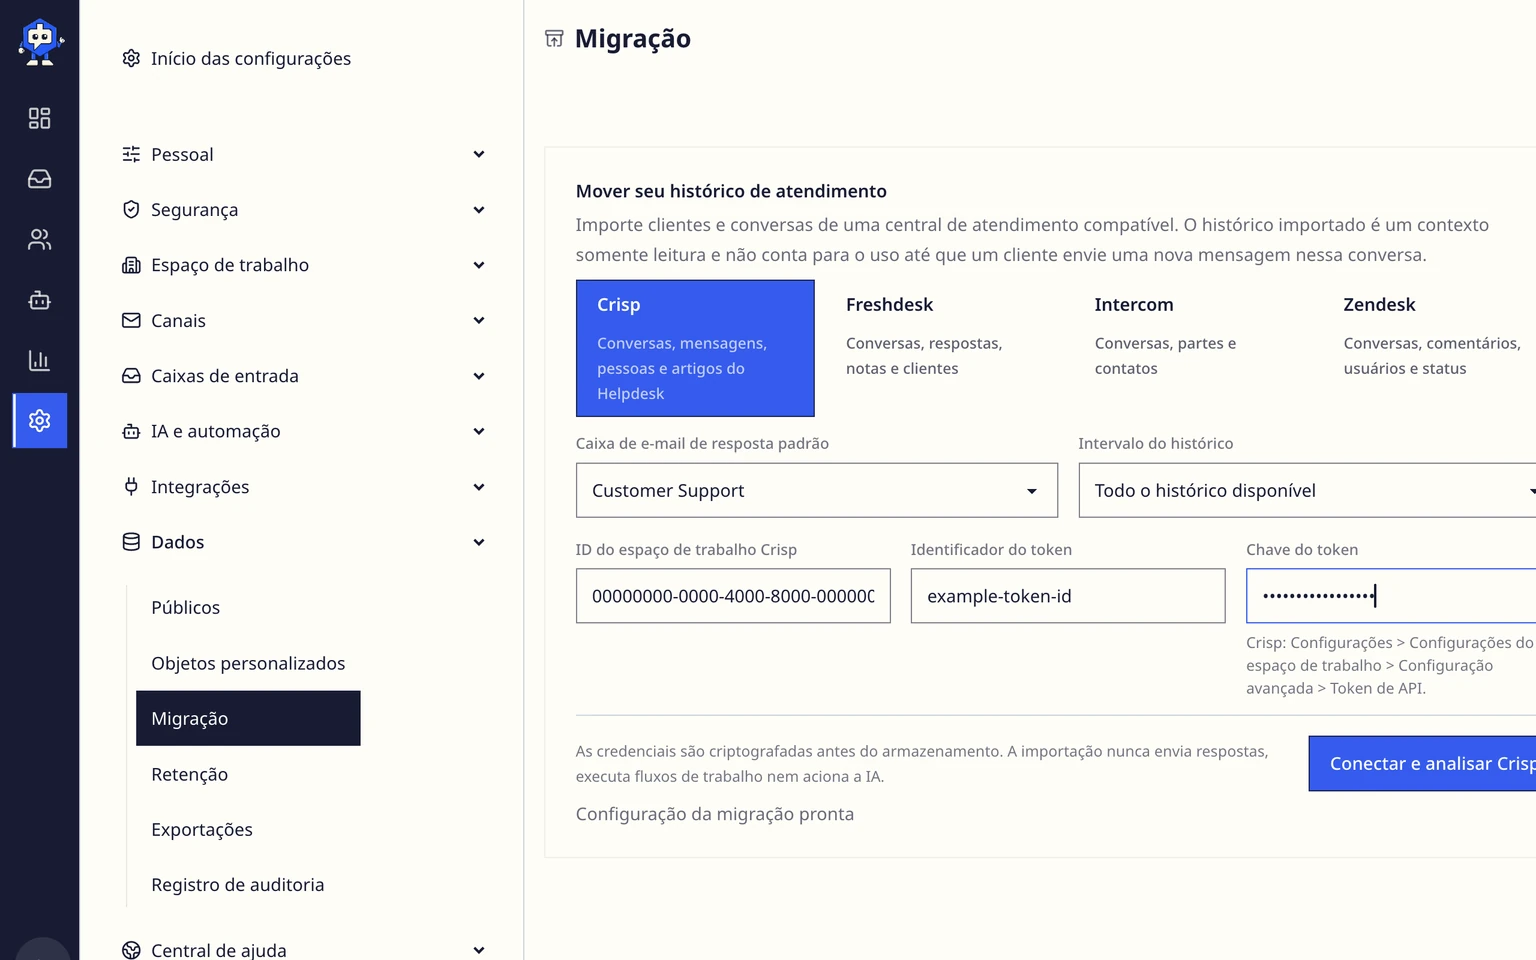1536x960 pixels.
Task: Click the Identificador do token field
Action: click(x=1068, y=596)
